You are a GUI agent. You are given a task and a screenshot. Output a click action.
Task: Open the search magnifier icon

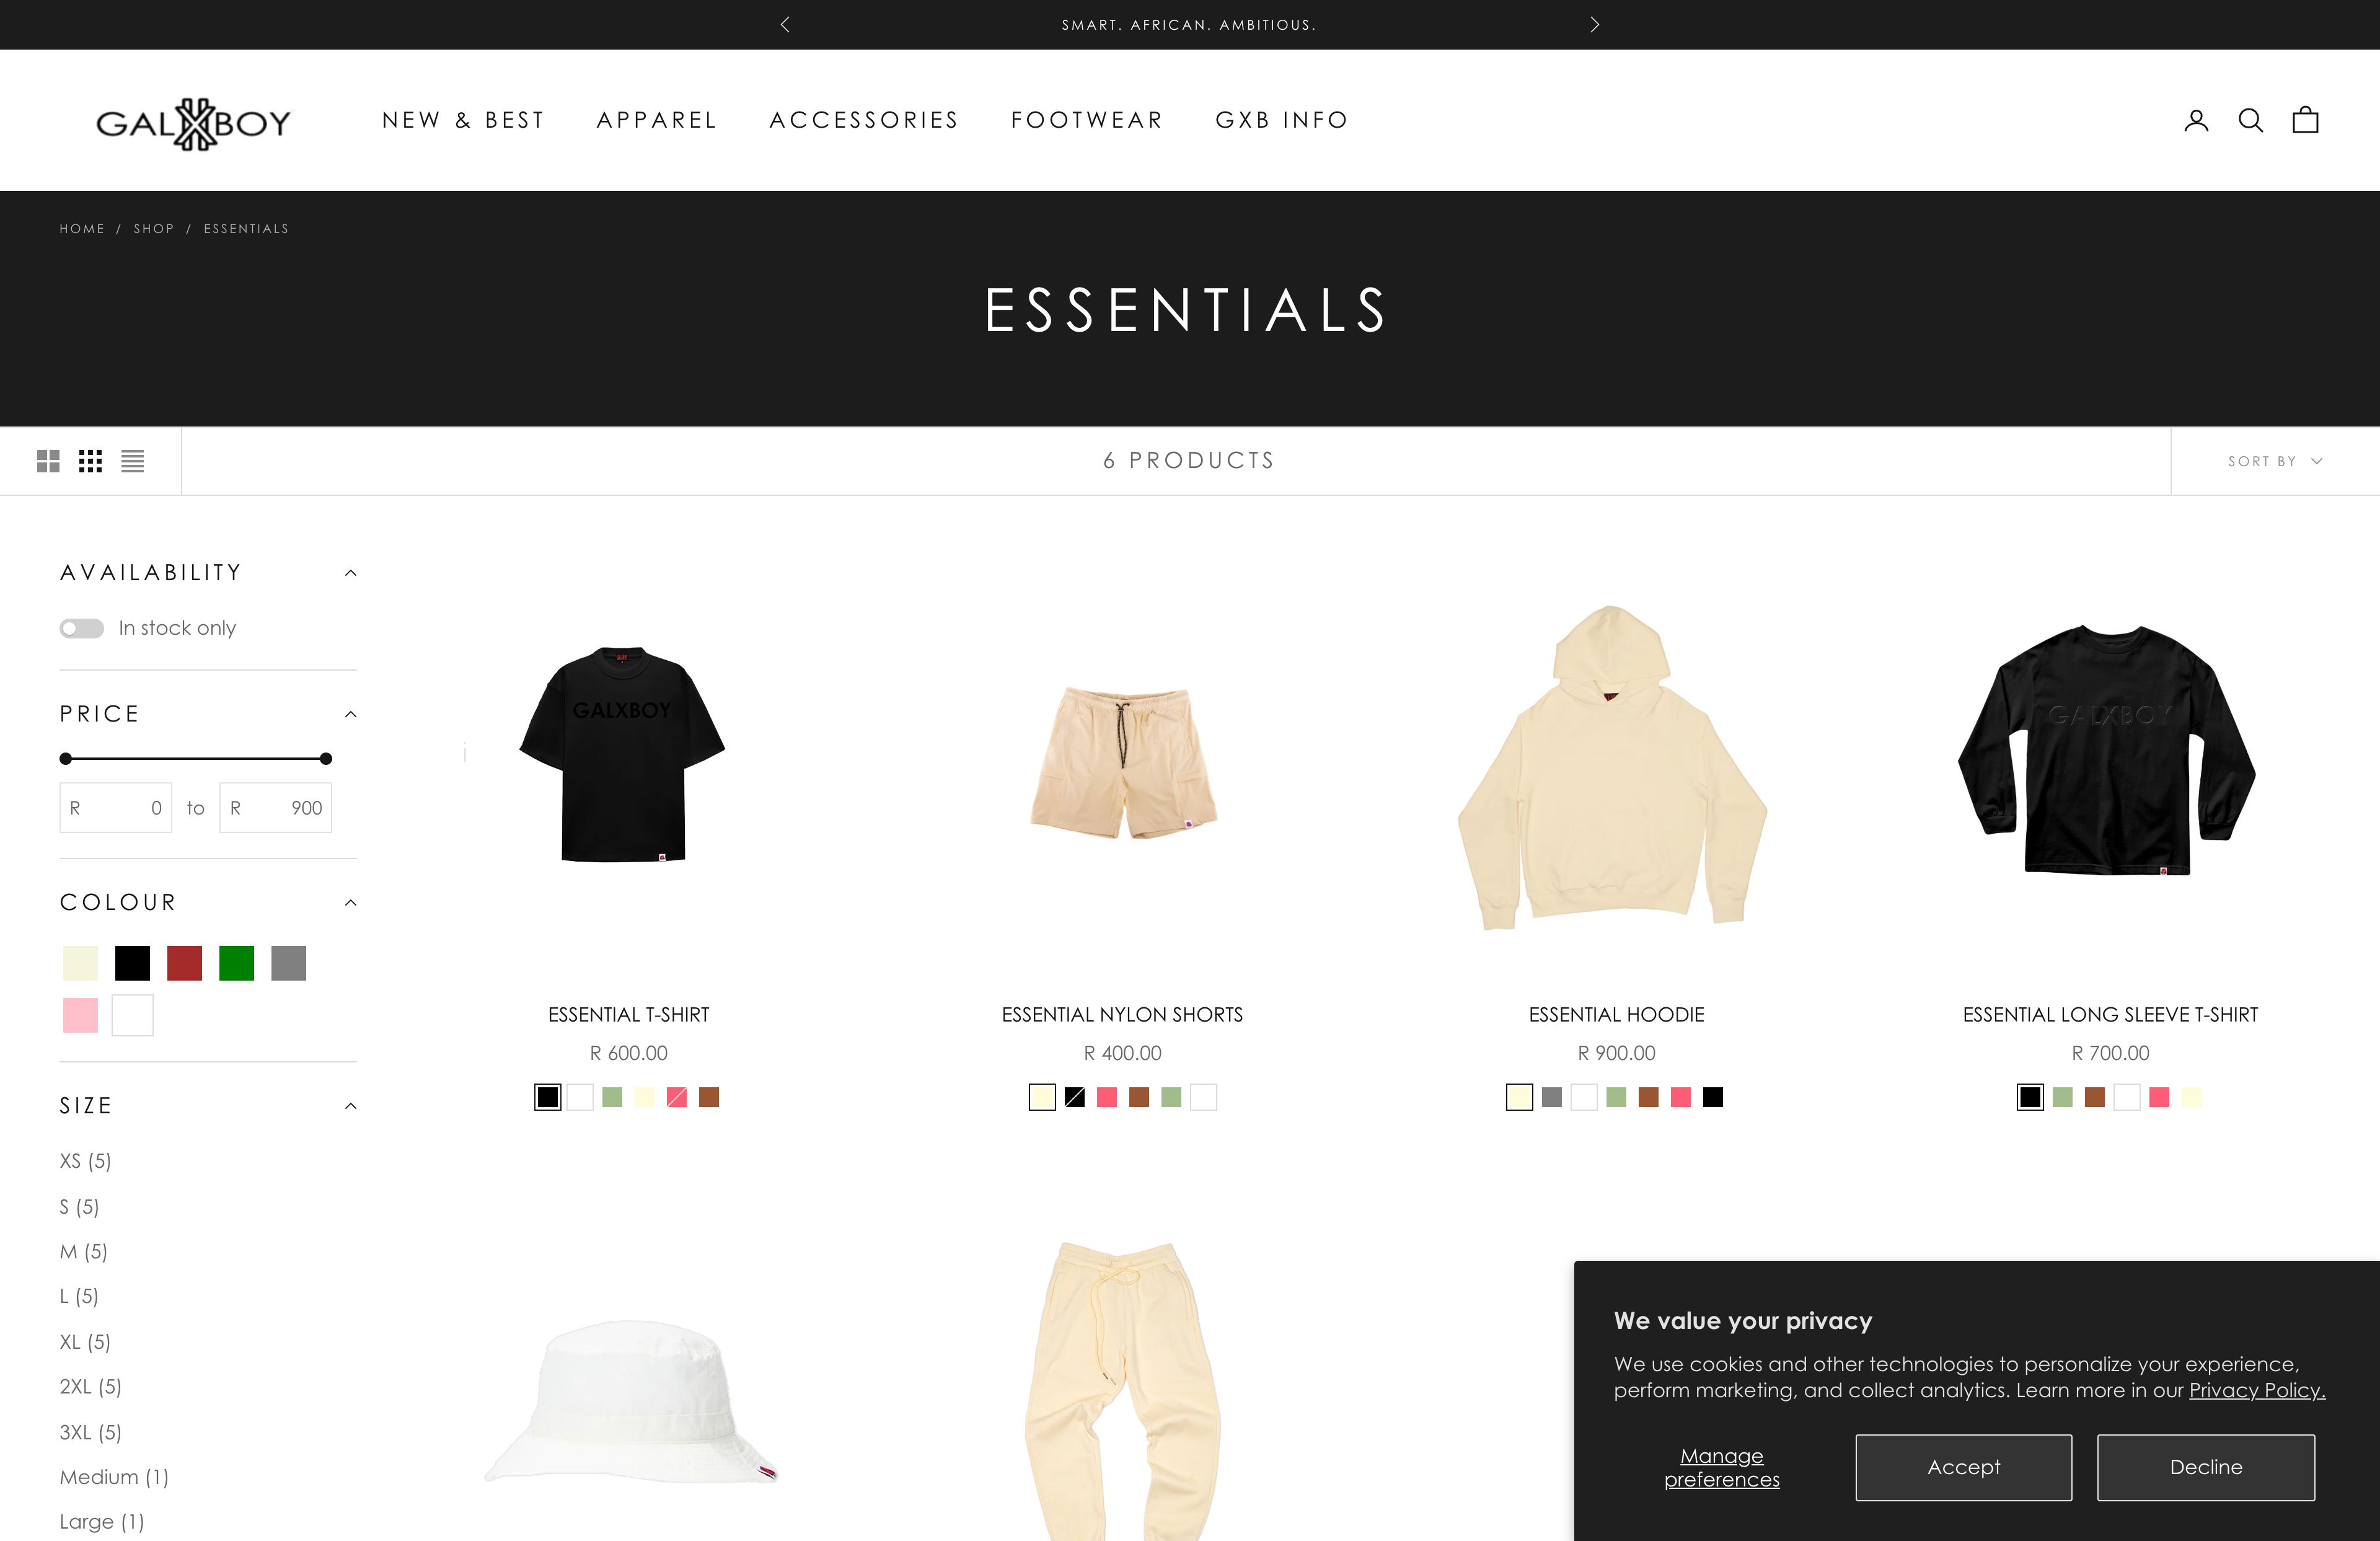[x=2250, y=120]
